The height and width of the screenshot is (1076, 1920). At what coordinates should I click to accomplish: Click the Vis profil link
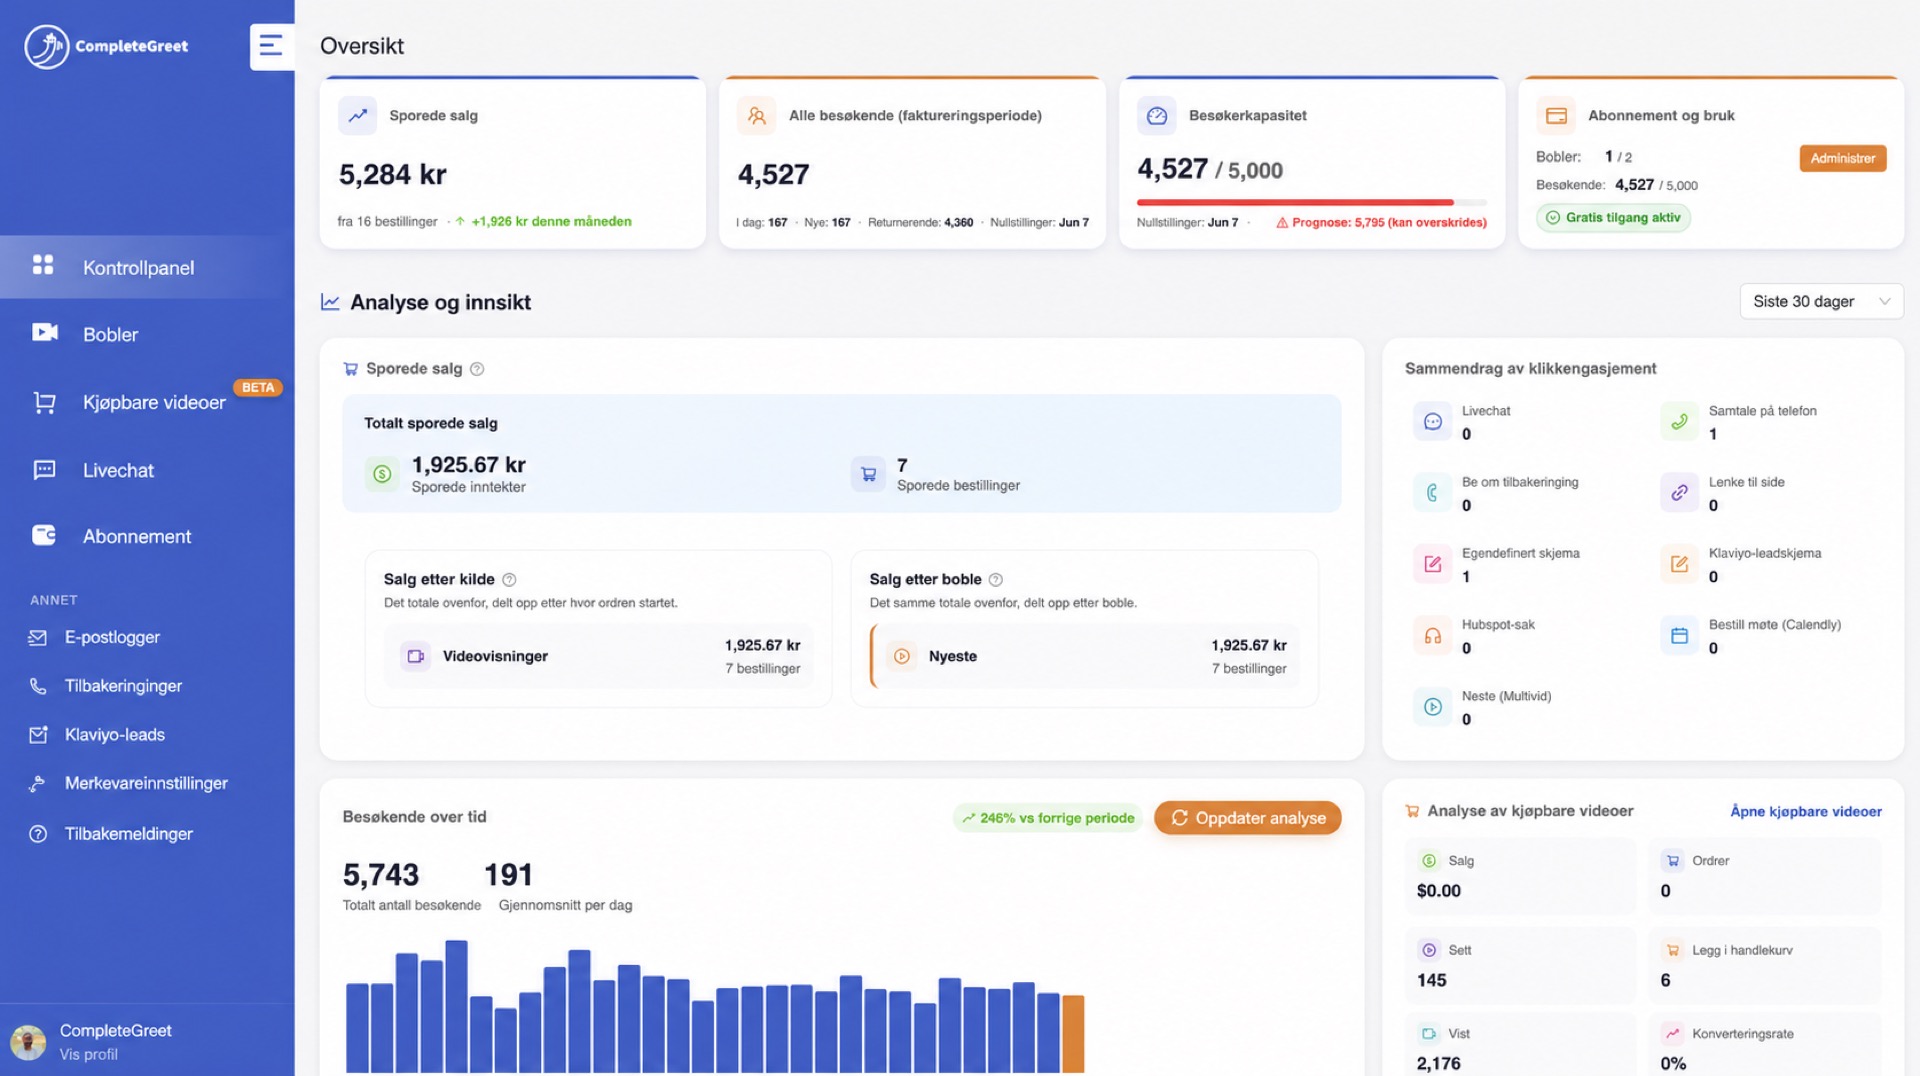[88, 1055]
